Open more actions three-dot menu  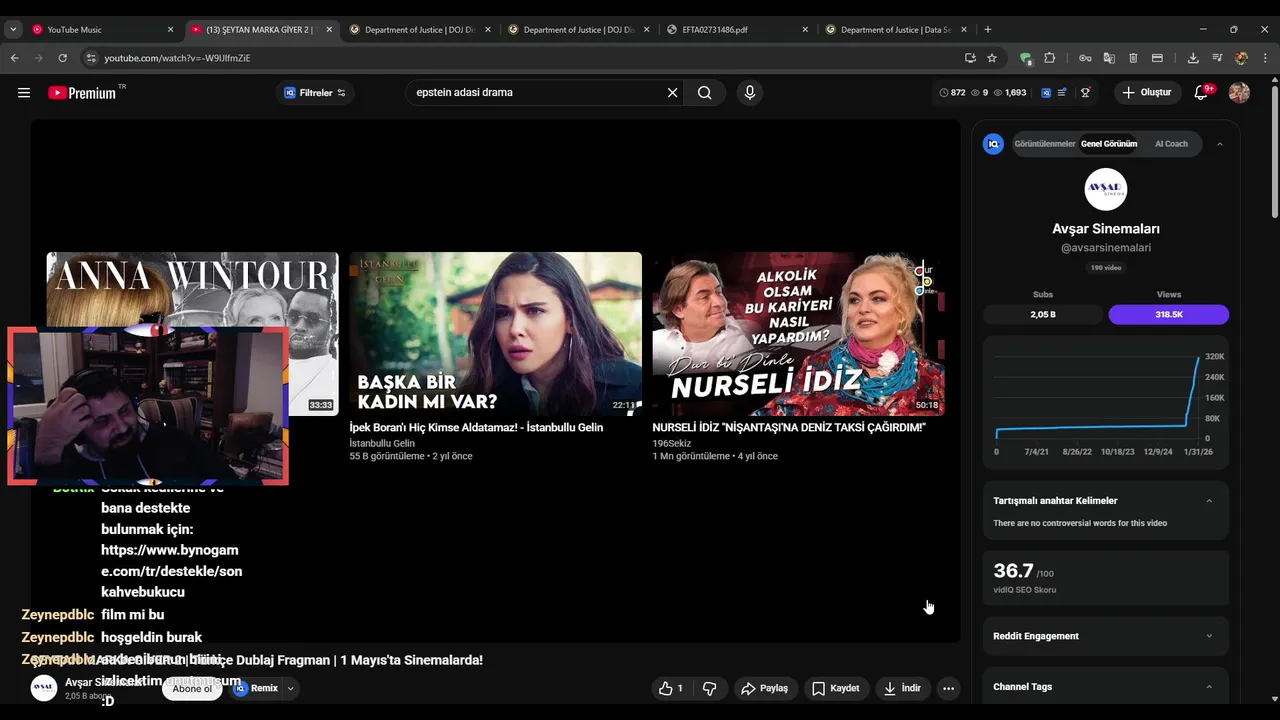point(948,688)
